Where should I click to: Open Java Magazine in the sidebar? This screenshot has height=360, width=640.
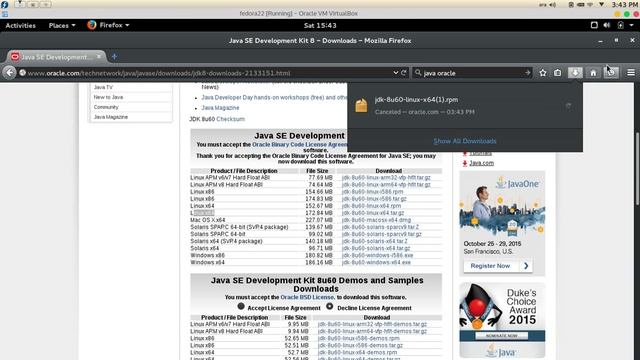111,117
